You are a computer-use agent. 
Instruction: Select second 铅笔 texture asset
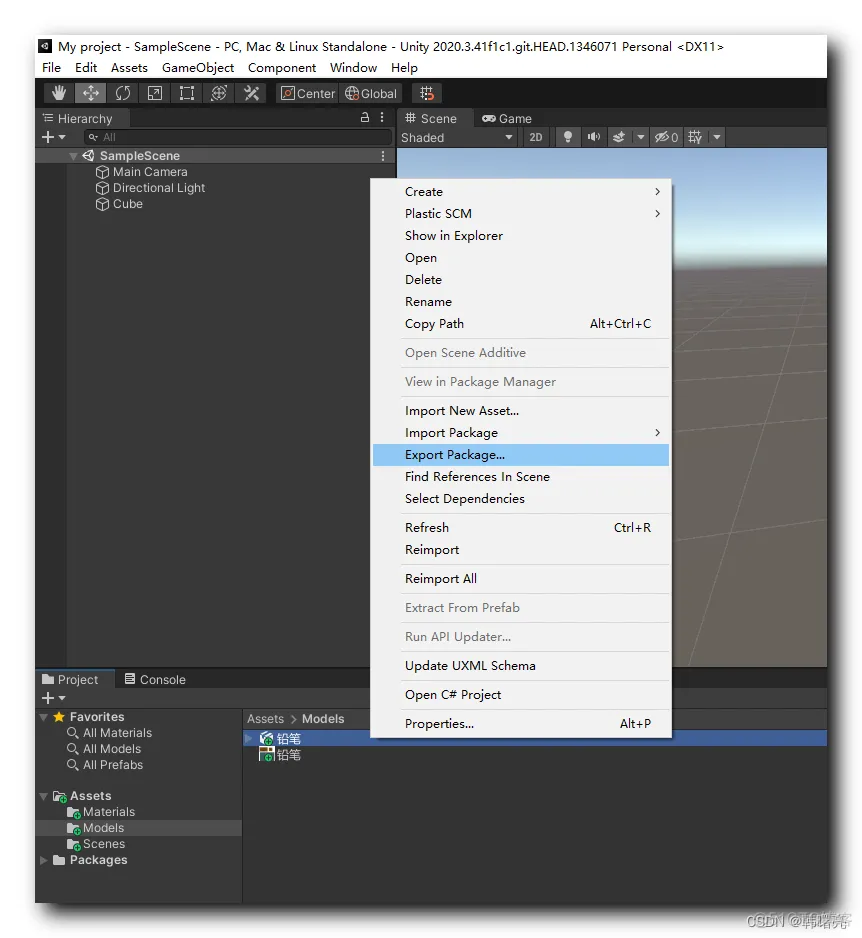(x=280, y=755)
